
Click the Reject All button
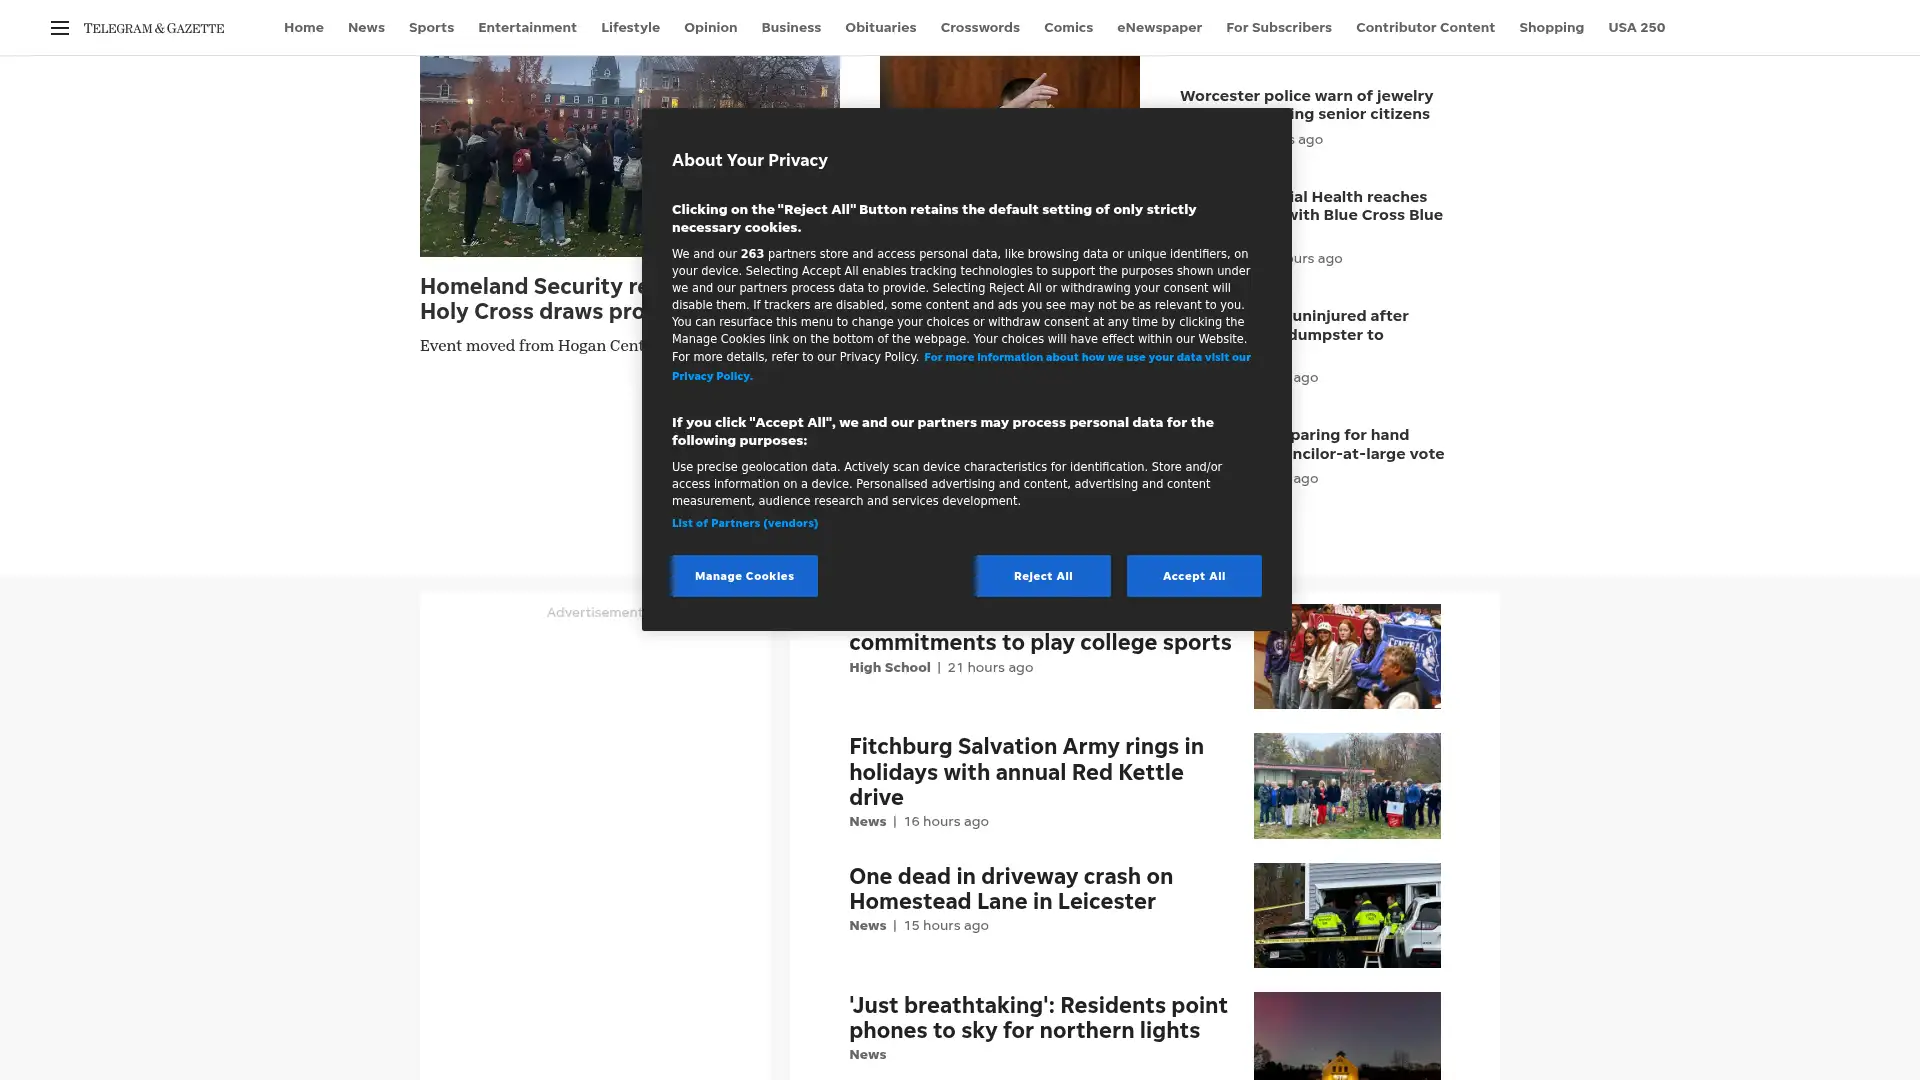pos(1042,575)
